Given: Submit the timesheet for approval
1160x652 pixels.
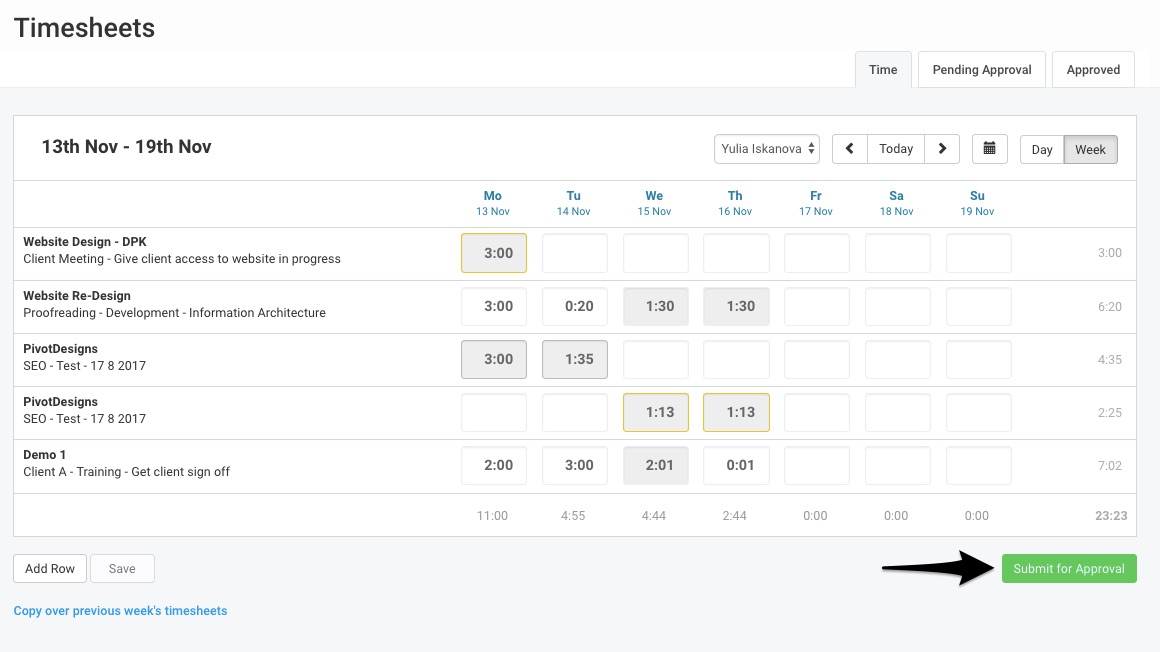Looking at the screenshot, I should point(1069,568).
